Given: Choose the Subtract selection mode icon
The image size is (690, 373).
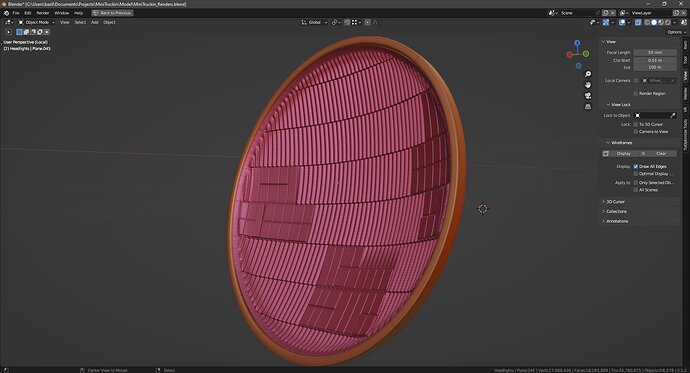Looking at the screenshot, I should 33,32.
